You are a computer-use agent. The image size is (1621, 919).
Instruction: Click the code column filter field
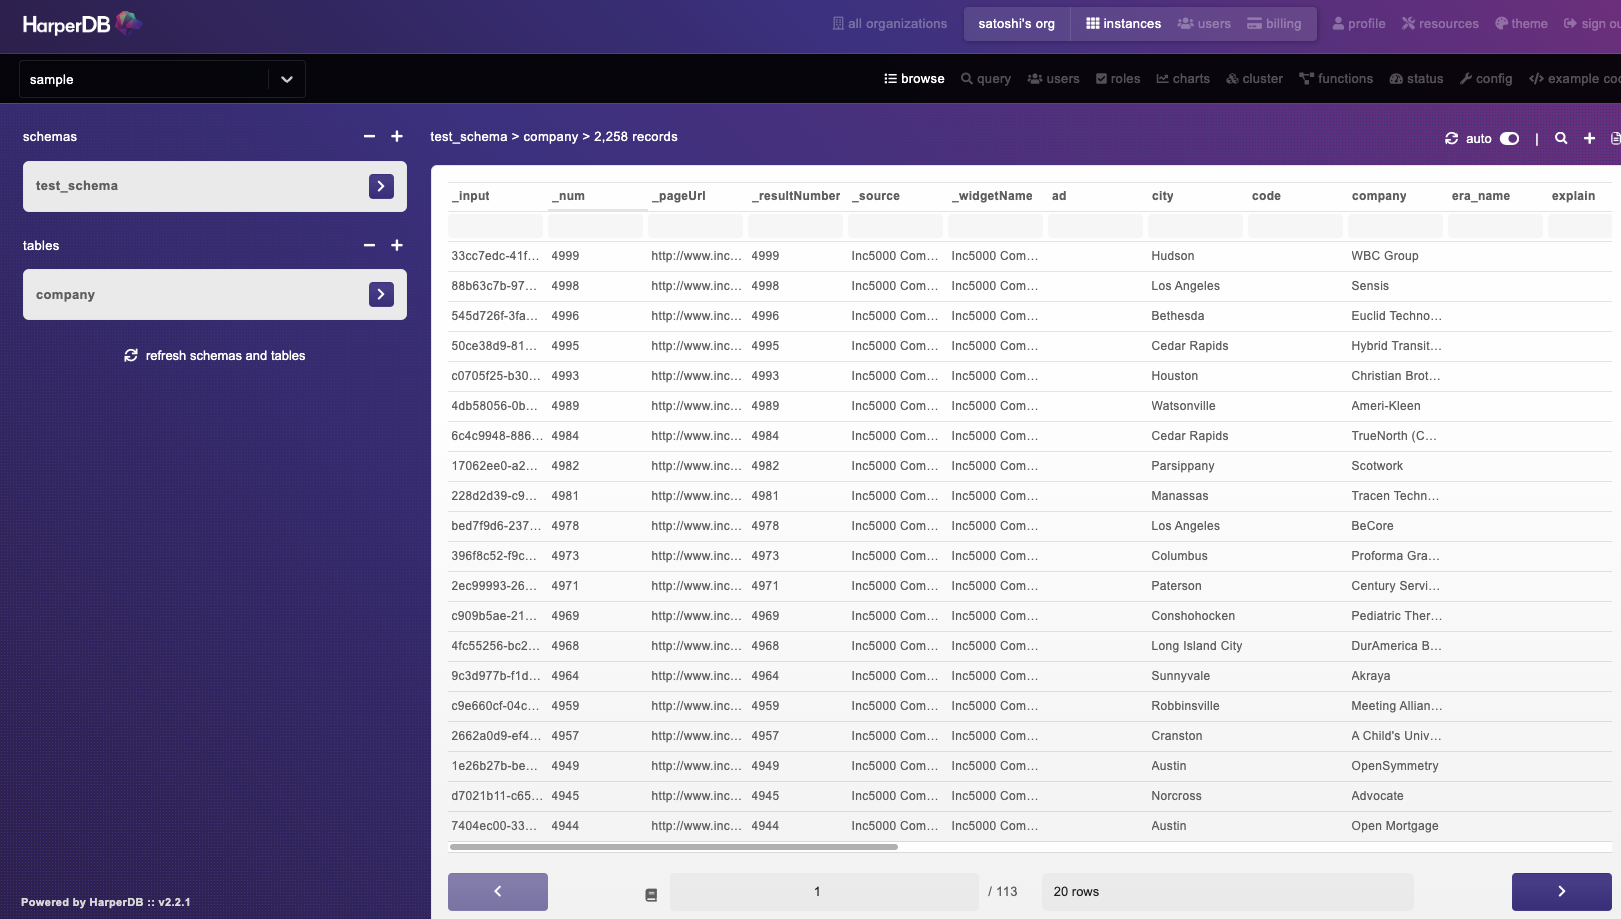[1296, 226]
